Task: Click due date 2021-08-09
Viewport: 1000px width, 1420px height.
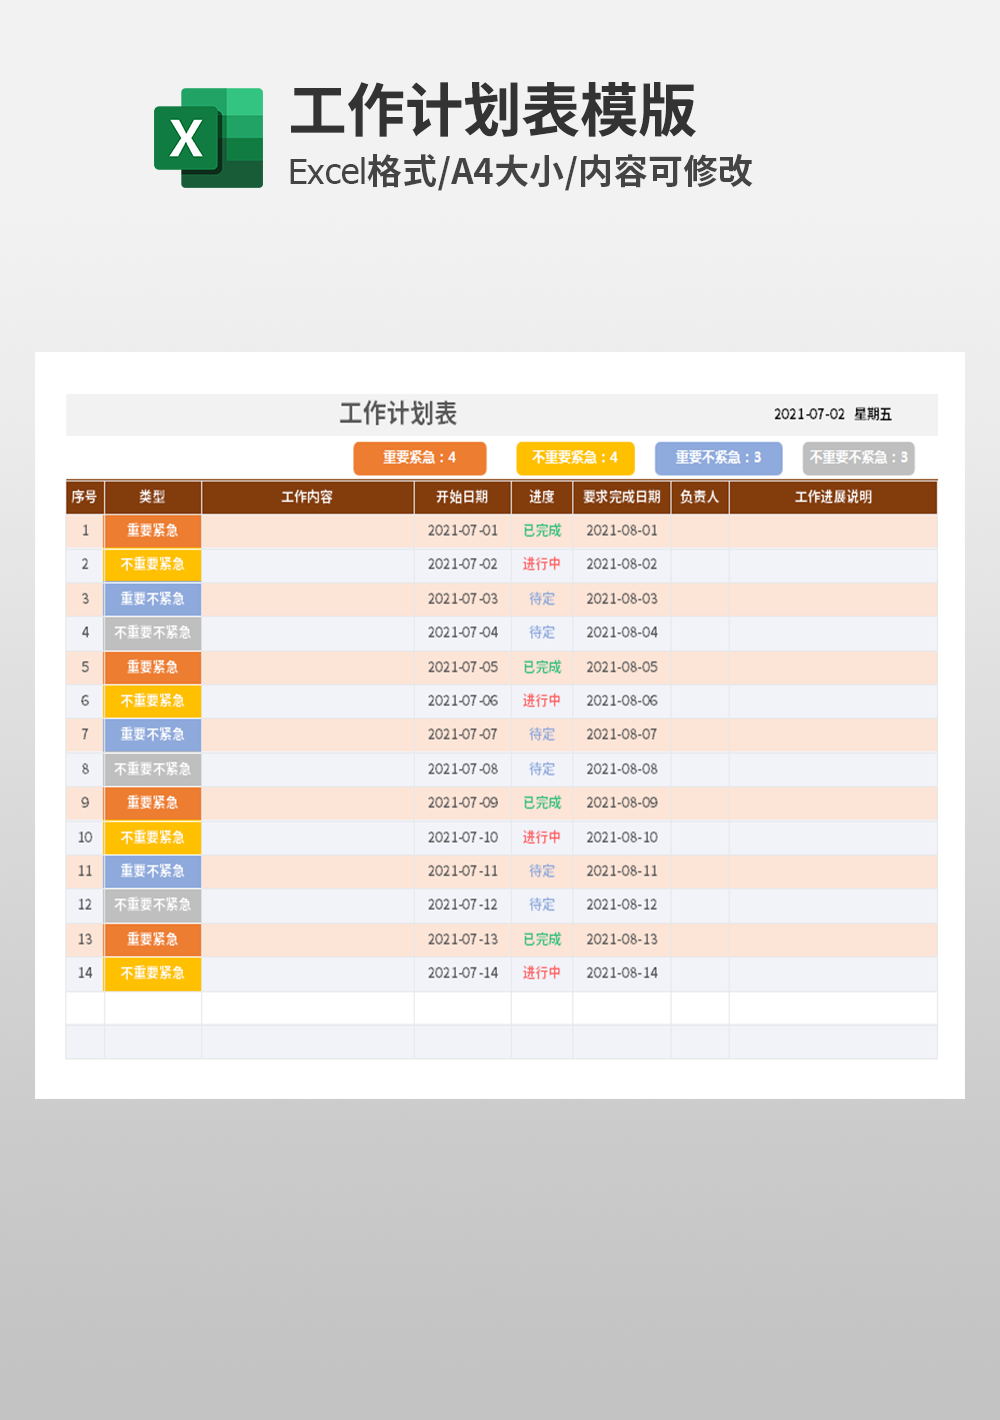Action: point(622,803)
